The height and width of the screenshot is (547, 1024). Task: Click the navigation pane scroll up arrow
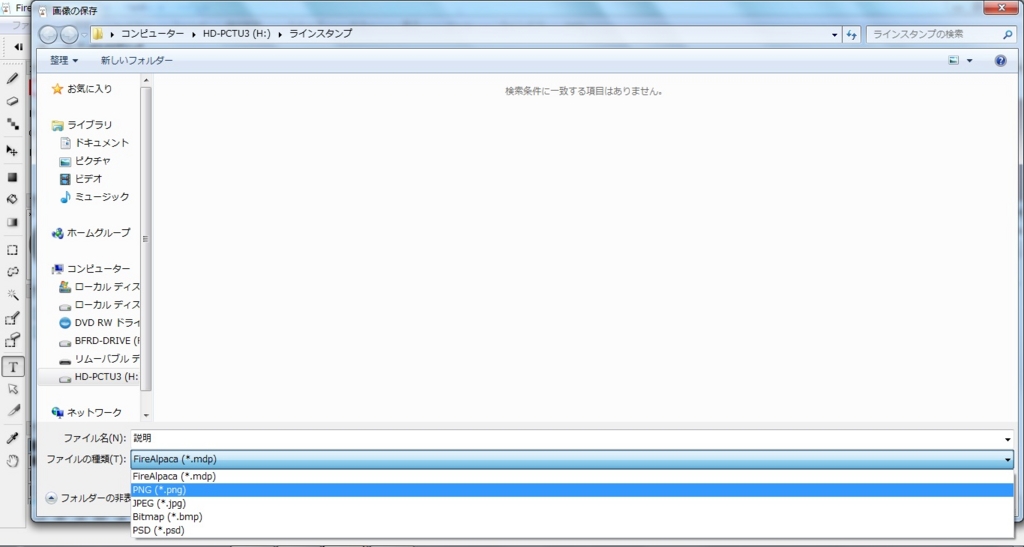tap(146, 80)
